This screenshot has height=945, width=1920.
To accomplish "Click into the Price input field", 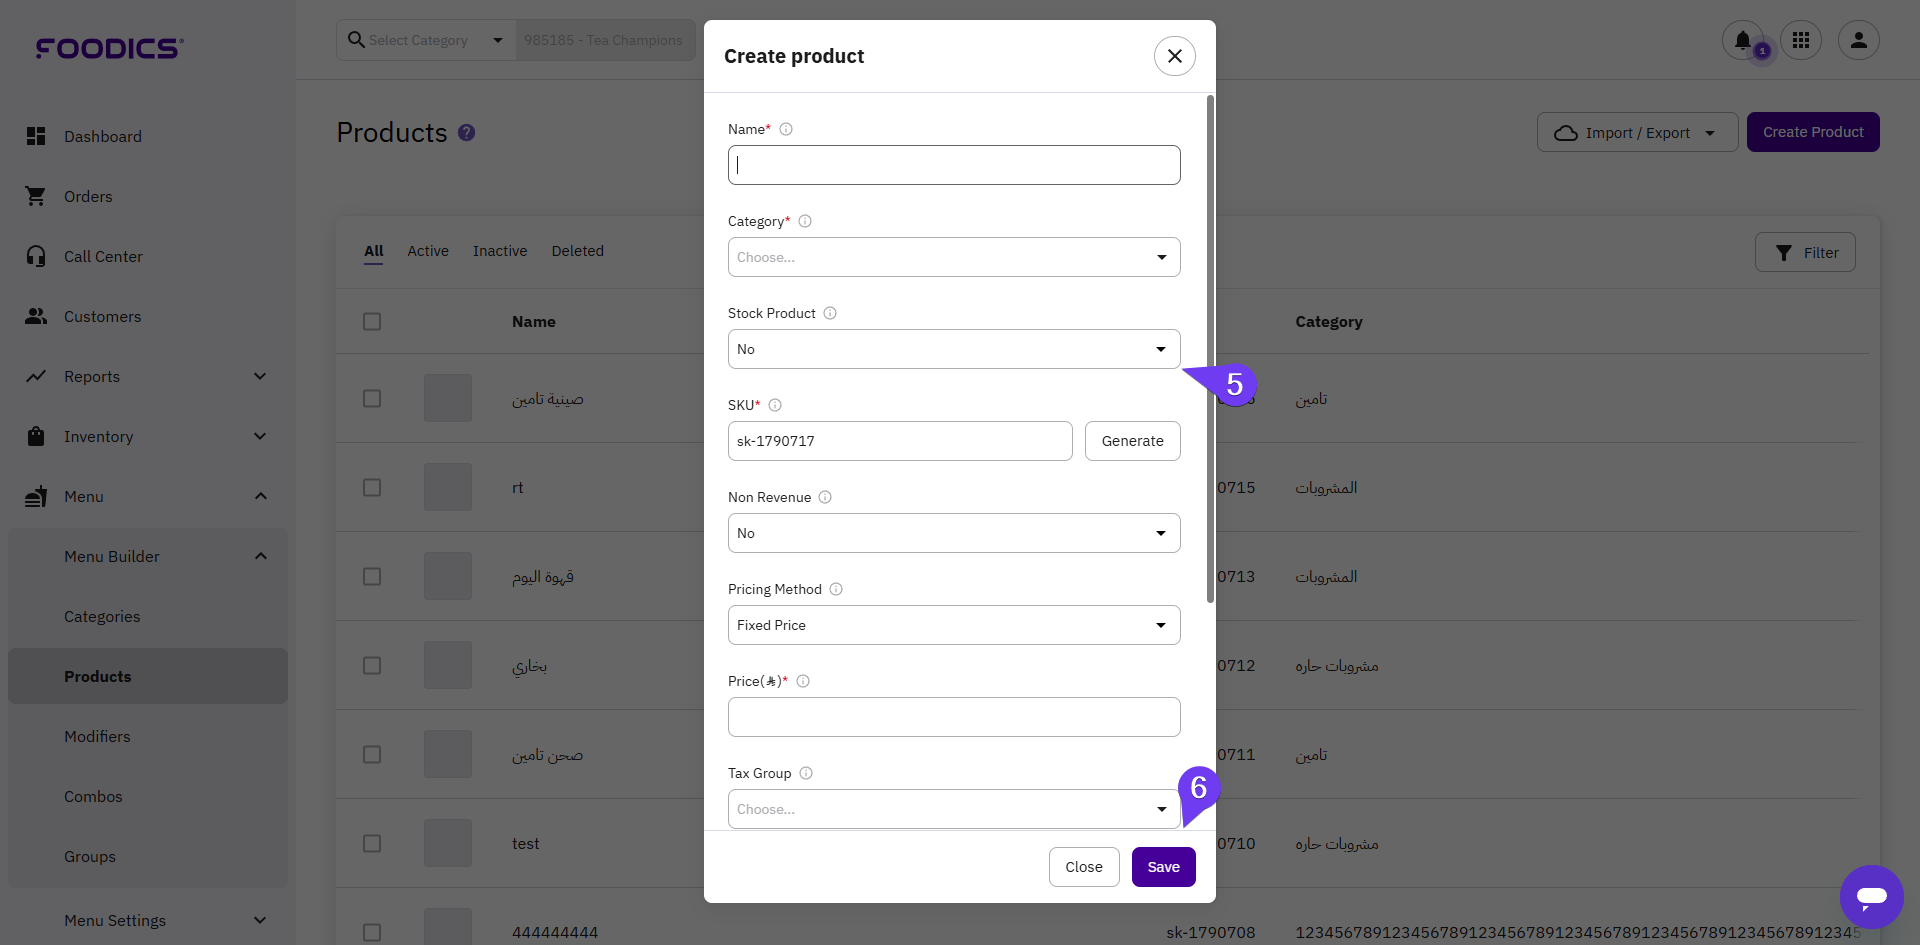I will coord(954,717).
